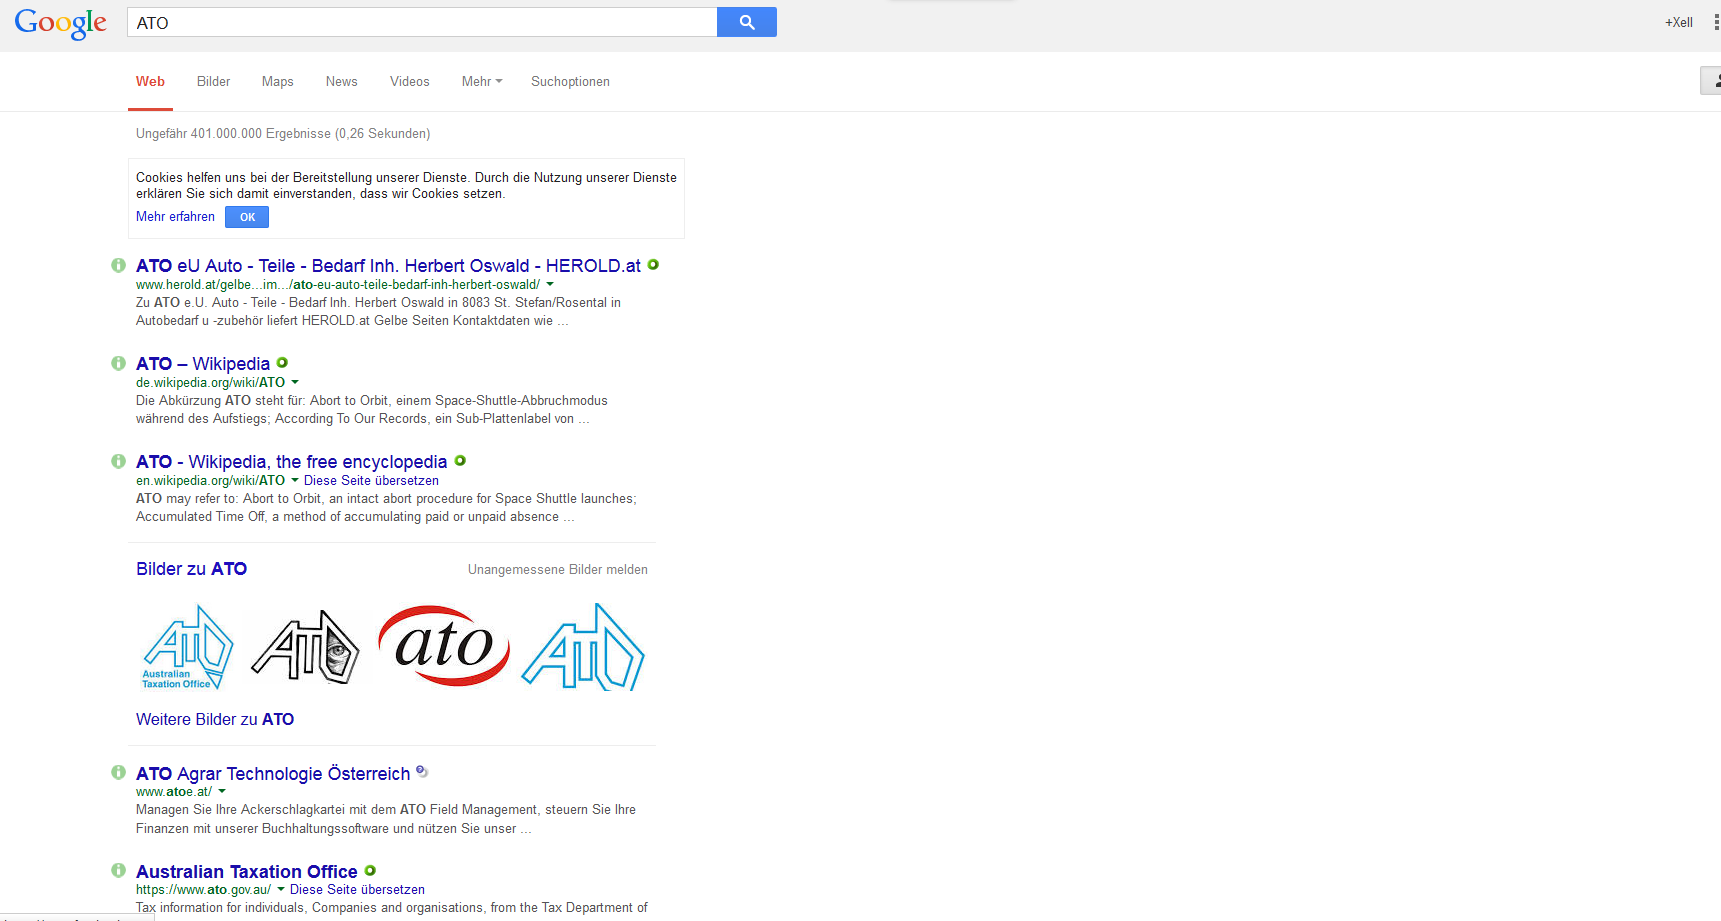Click green rating circle after free encyclopedia title

tap(460, 461)
